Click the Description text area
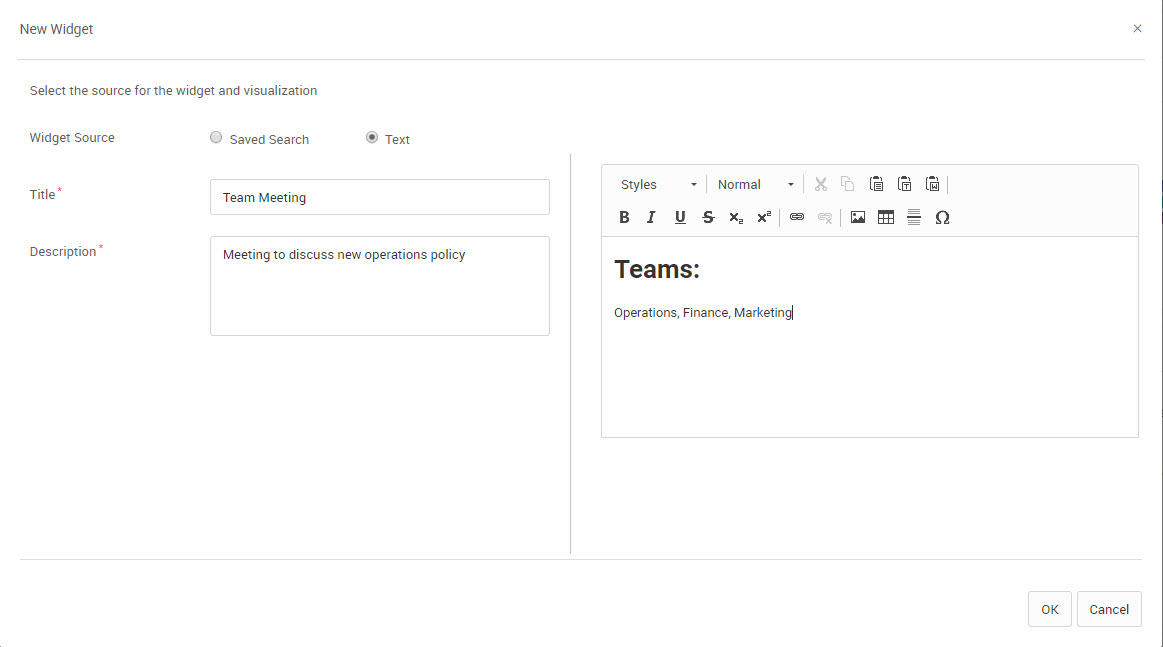The width and height of the screenshot is (1163, 647). point(380,286)
